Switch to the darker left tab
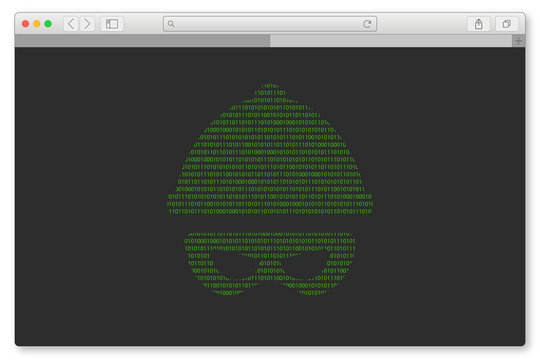This screenshot has height=360, width=540. click(142, 41)
